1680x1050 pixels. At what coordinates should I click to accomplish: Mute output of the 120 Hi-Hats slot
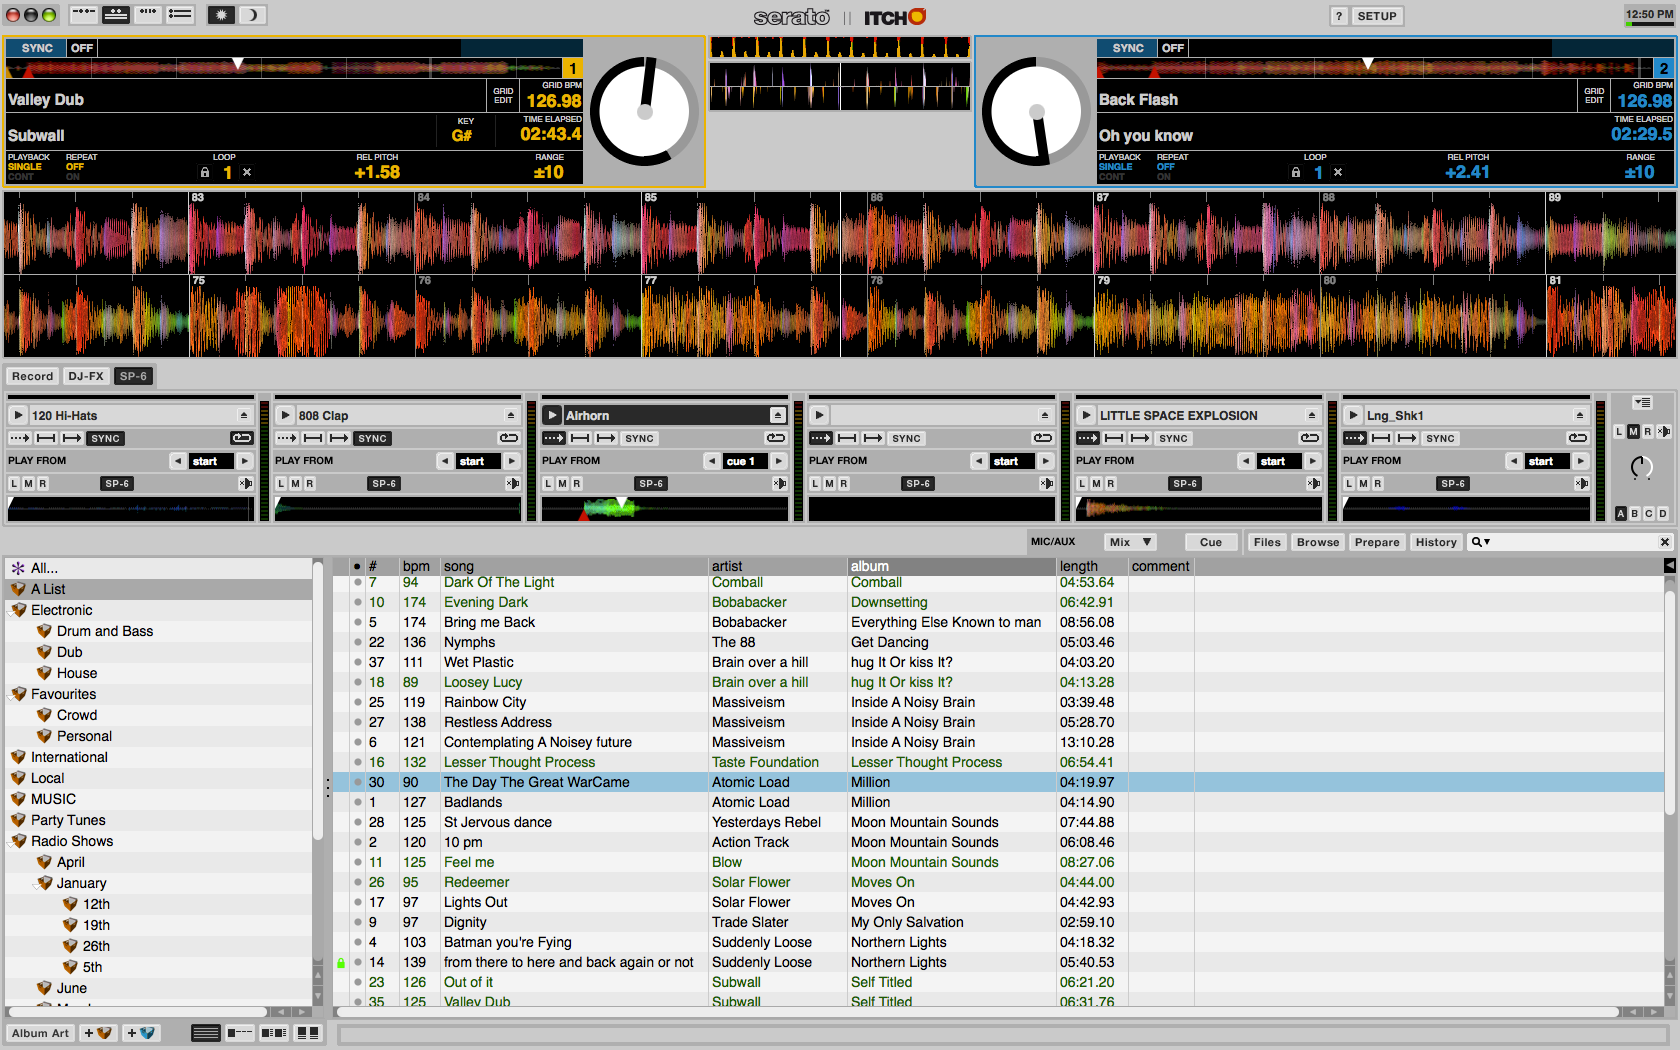tap(245, 483)
